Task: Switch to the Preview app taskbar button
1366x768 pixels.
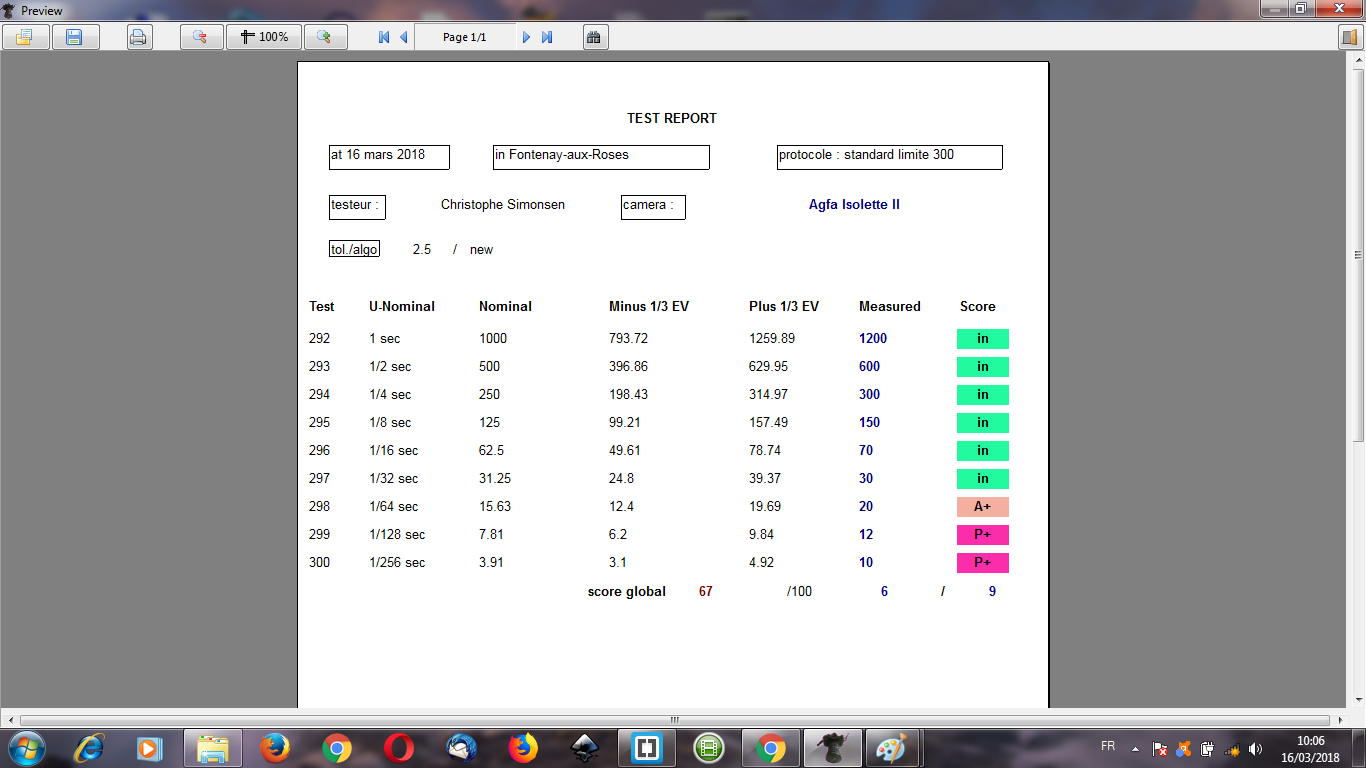Action: point(832,747)
